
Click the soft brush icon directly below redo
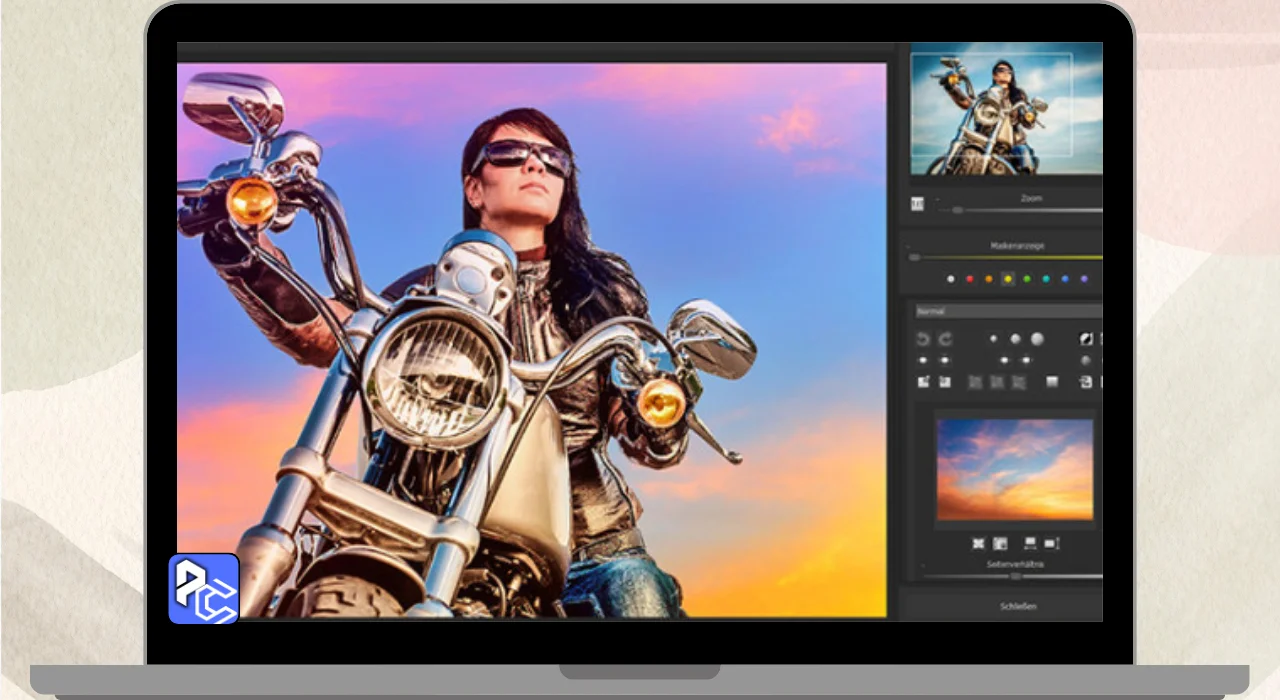click(945, 360)
